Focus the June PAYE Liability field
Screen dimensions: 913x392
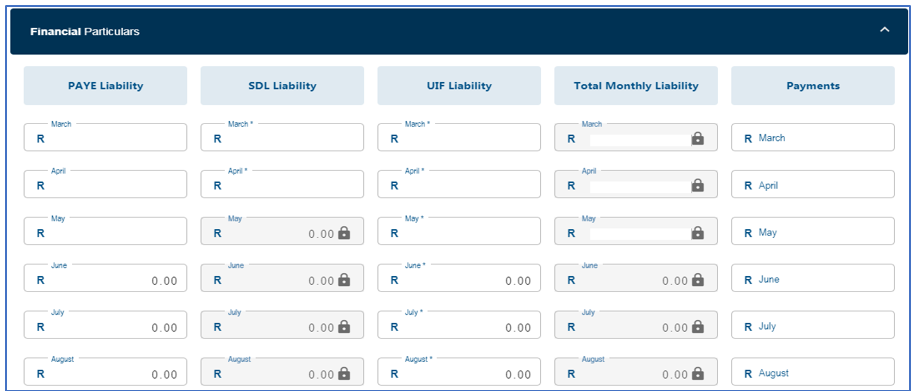pyautogui.click(x=105, y=278)
